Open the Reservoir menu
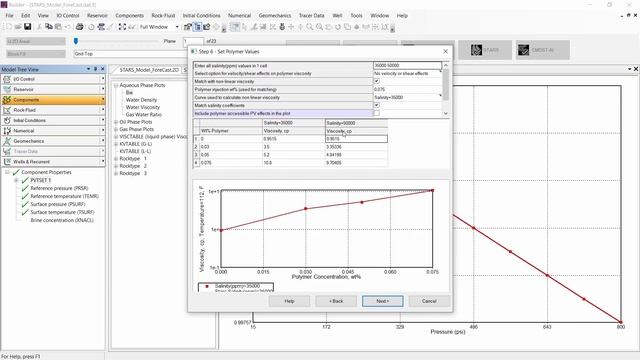 pyautogui.click(x=97, y=16)
